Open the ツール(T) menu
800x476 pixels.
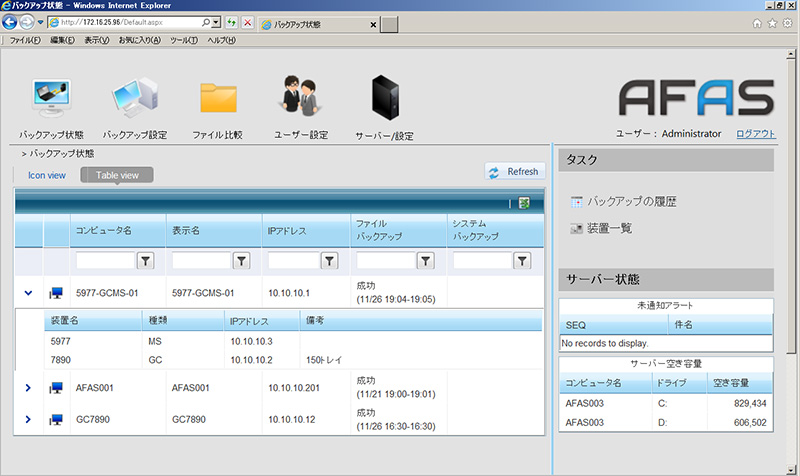(x=184, y=40)
